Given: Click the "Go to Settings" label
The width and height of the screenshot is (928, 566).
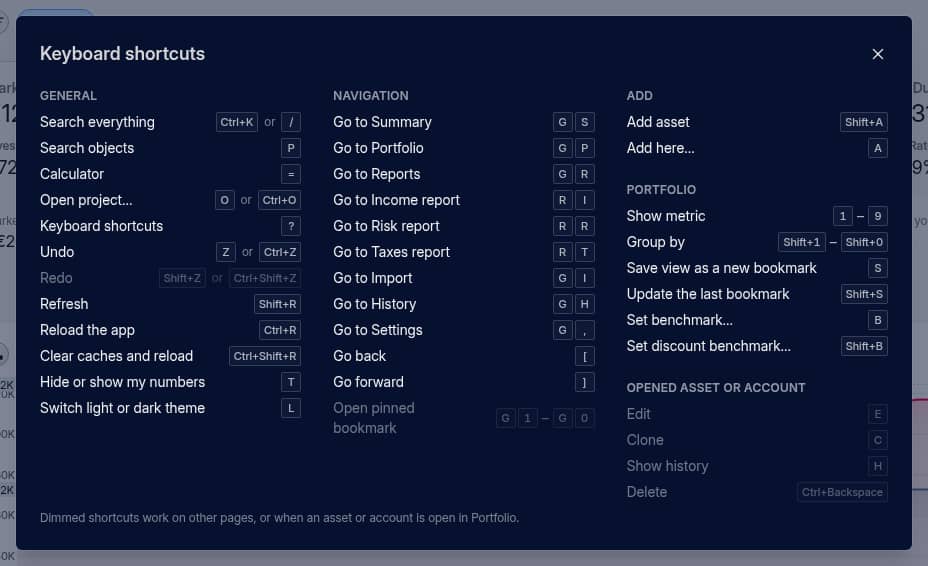Looking at the screenshot, I should [x=378, y=330].
